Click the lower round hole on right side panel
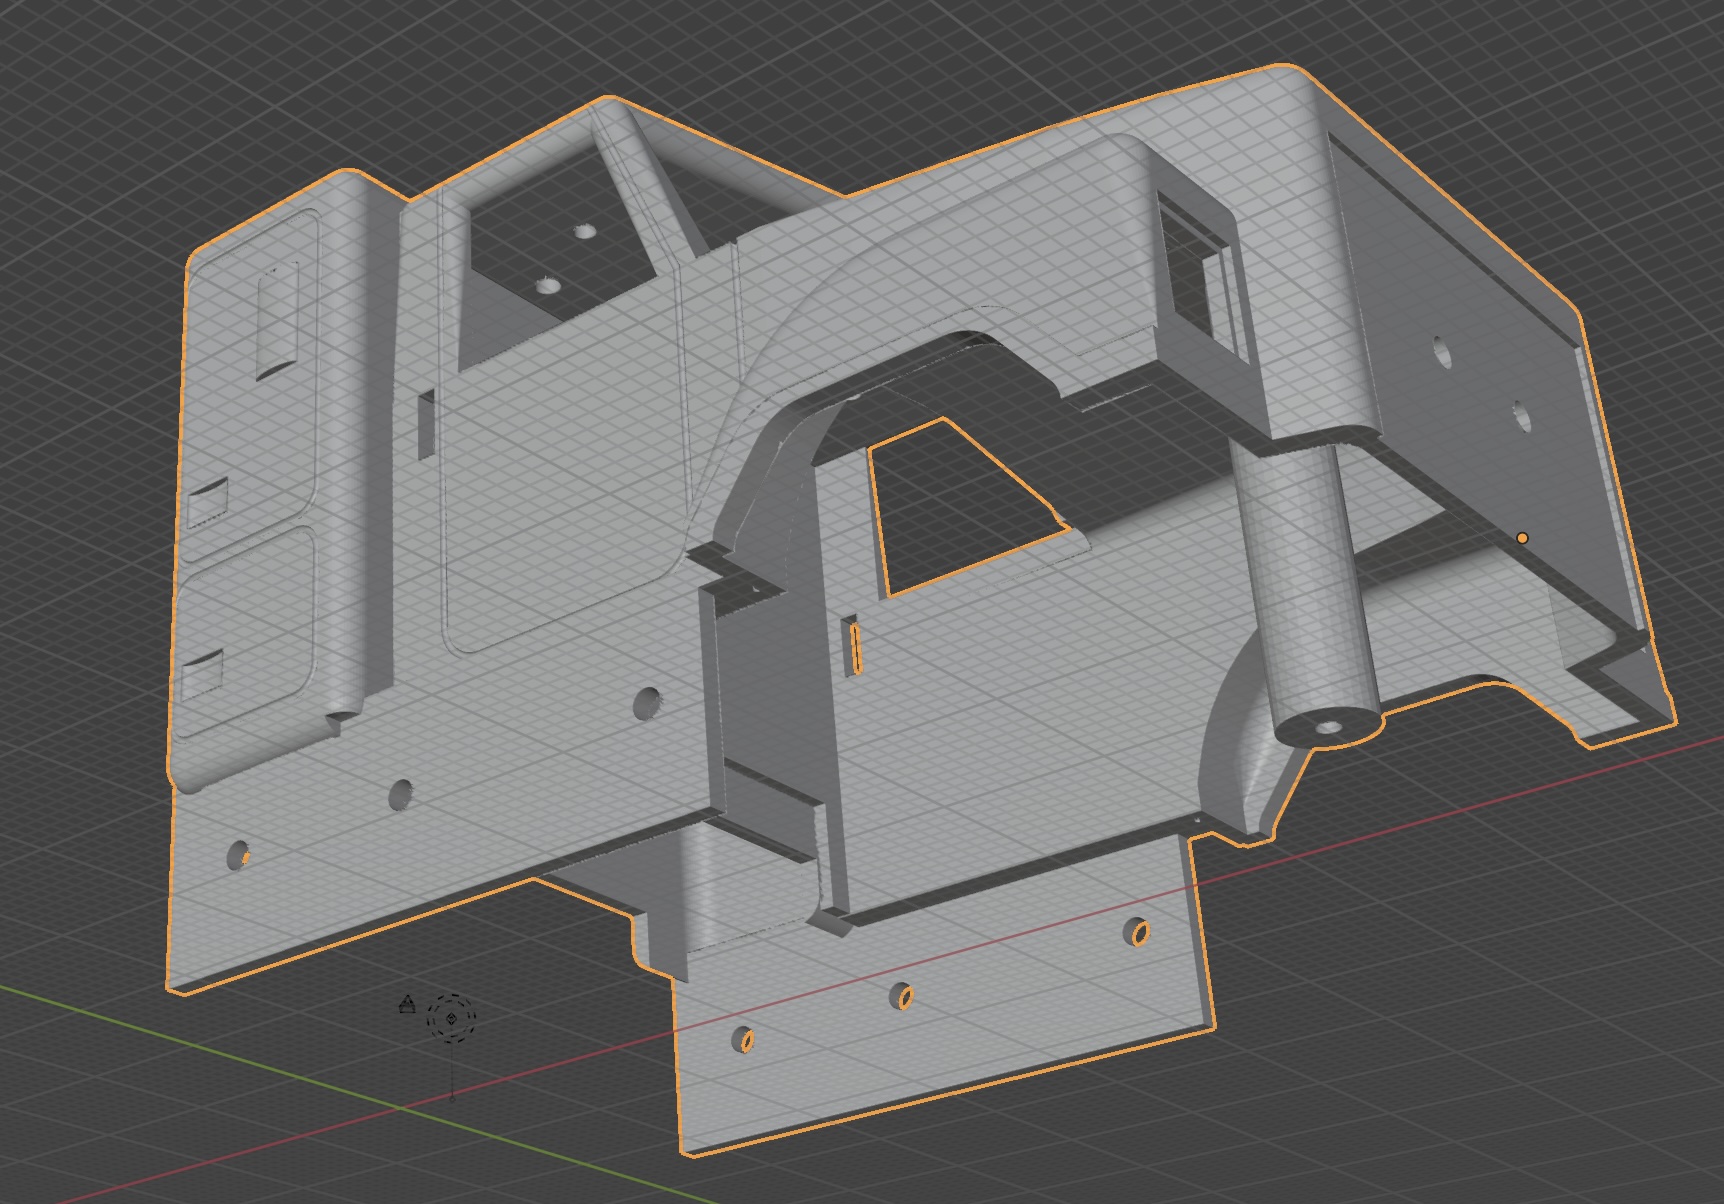 1521,417
